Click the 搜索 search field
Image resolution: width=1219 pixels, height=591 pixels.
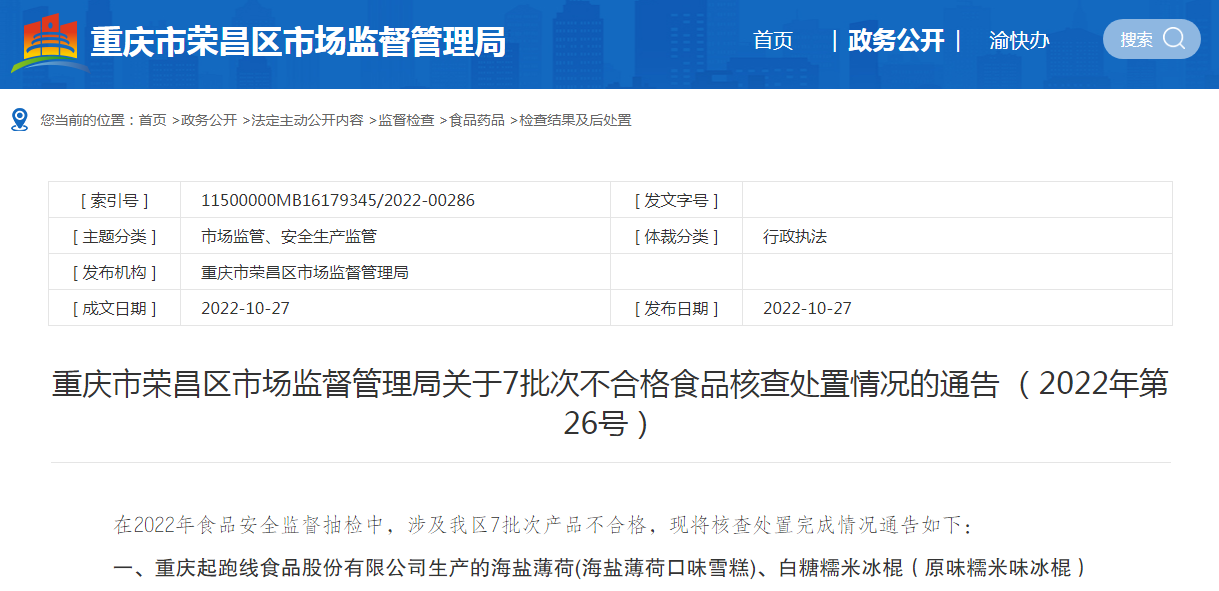coord(1152,39)
